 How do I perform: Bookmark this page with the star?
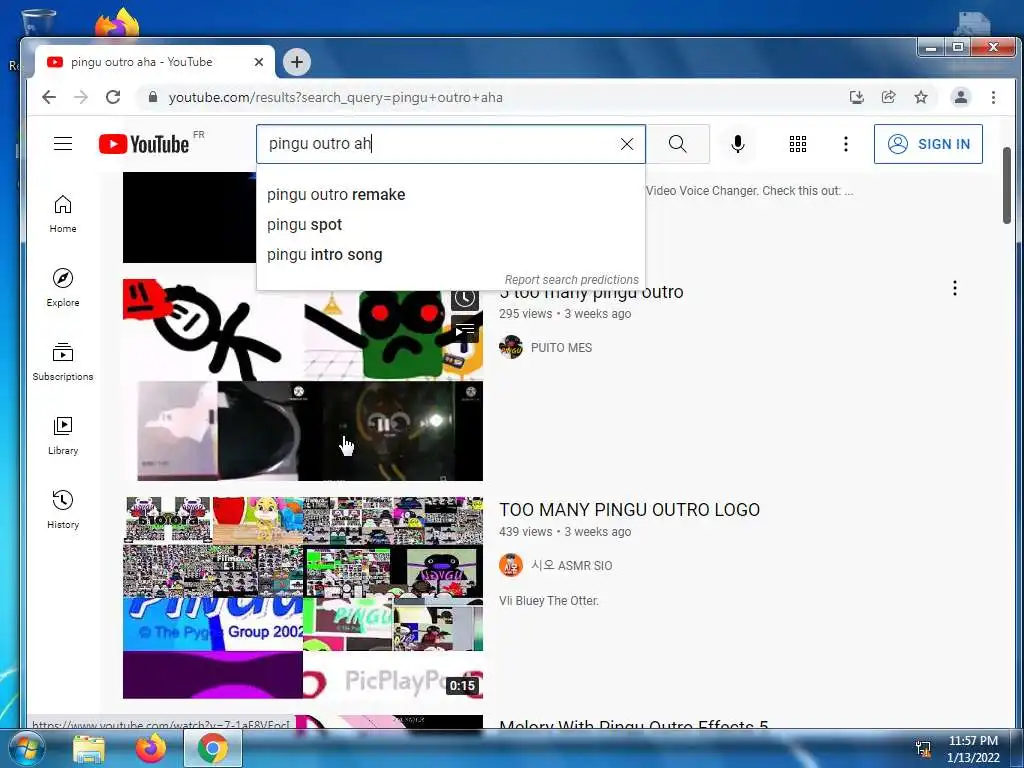(x=921, y=97)
